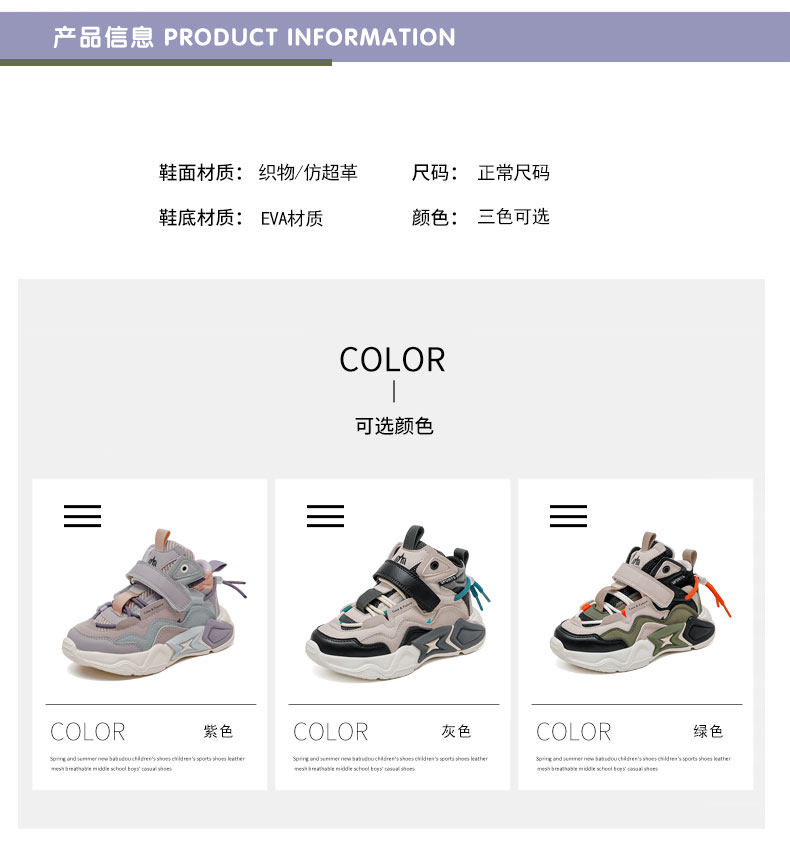Click the large COLOR section heading

pos(392,360)
